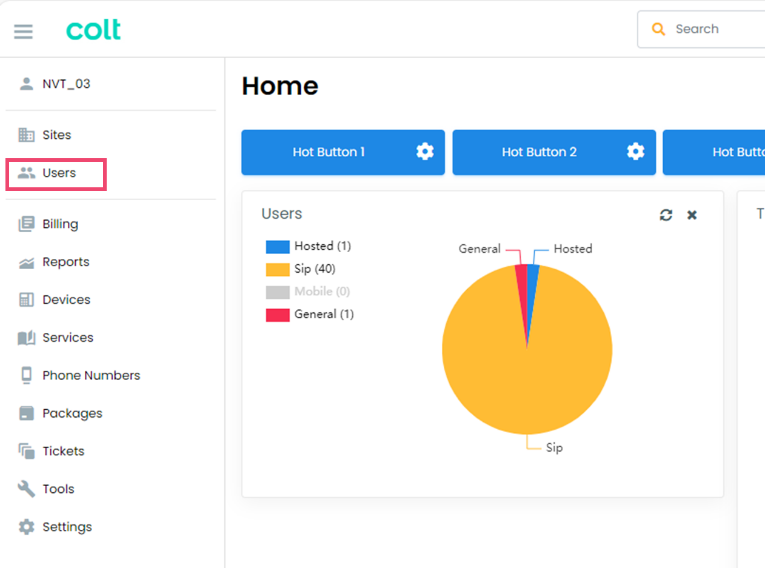This screenshot has width=765, height=568.
Task: Click the Users people icon
Action: (26, 173)
